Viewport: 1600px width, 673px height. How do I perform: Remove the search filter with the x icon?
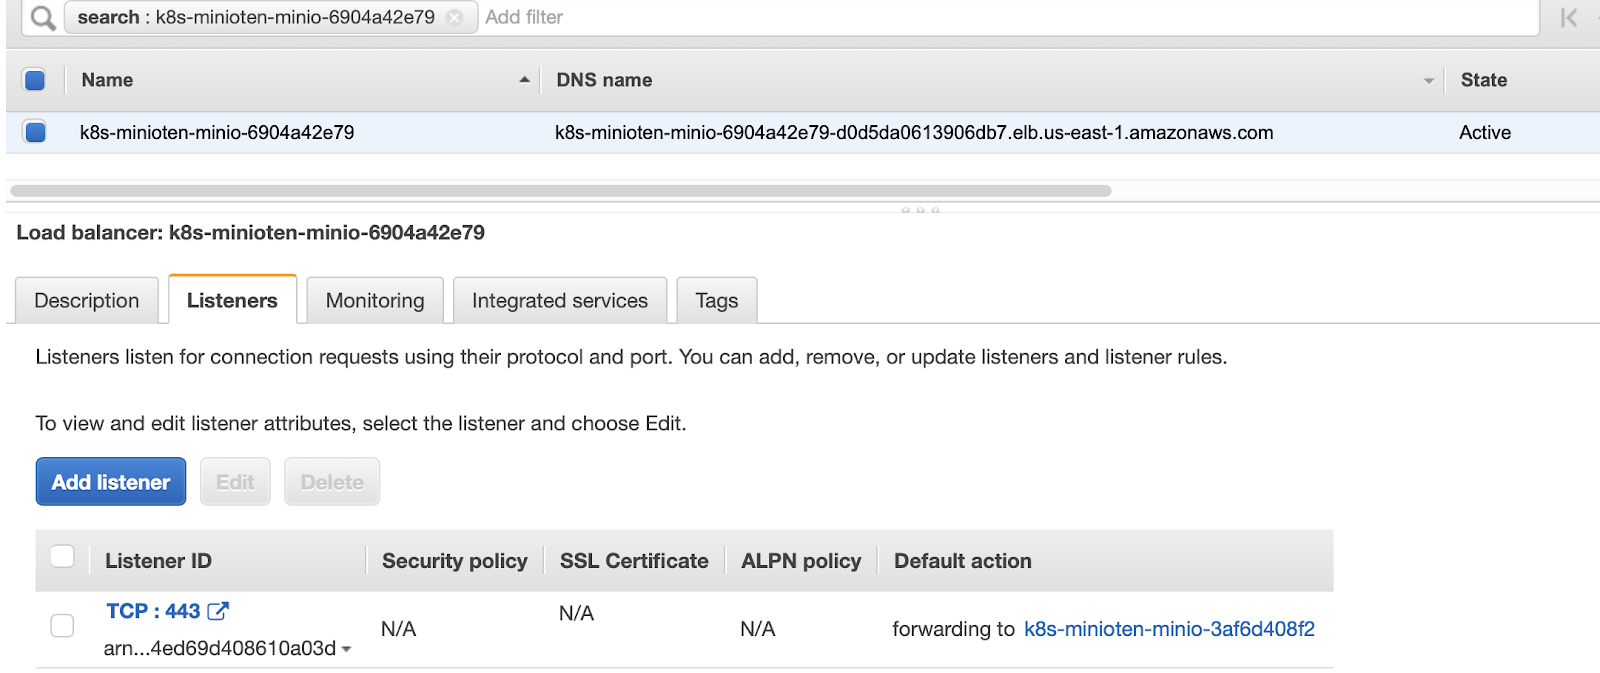(x=455, y=18)
